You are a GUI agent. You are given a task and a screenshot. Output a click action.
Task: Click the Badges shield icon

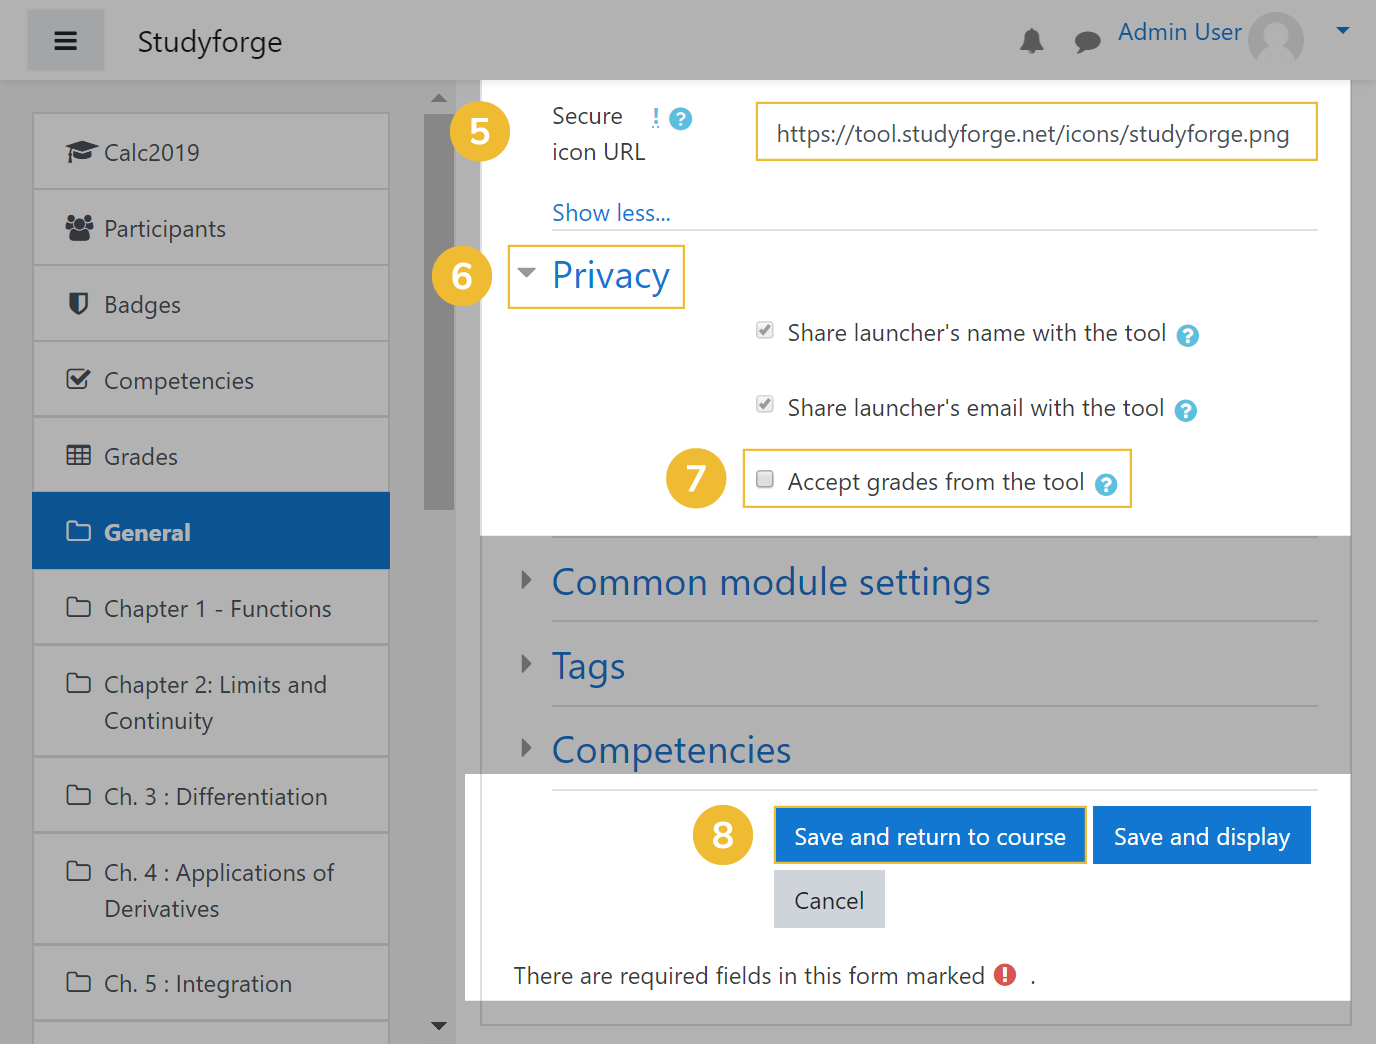pyautogui.click(x=79, y=303)
